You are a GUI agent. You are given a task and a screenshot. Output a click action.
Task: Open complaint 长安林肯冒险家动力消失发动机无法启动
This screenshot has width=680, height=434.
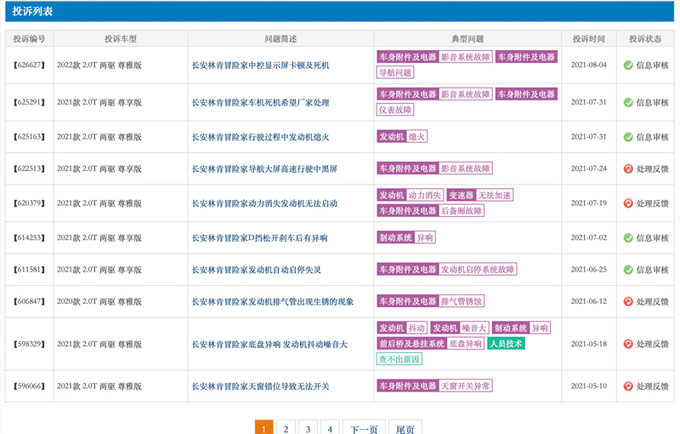tap(265, 203)
